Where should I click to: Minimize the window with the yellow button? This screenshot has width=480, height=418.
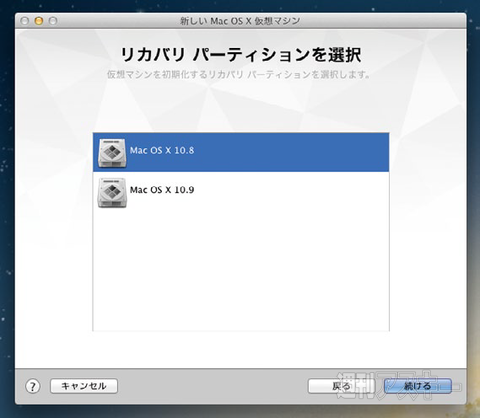click(39, 21)
